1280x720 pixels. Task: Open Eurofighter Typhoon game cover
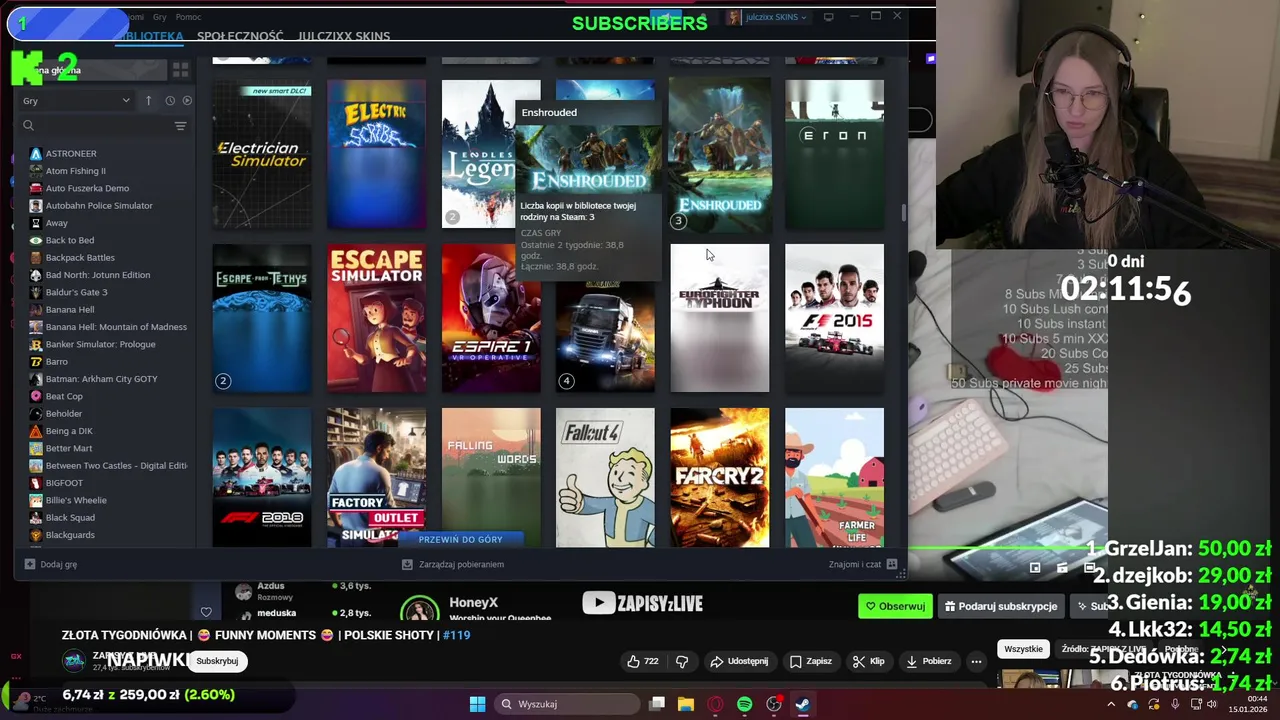click(x=720, y=318)
